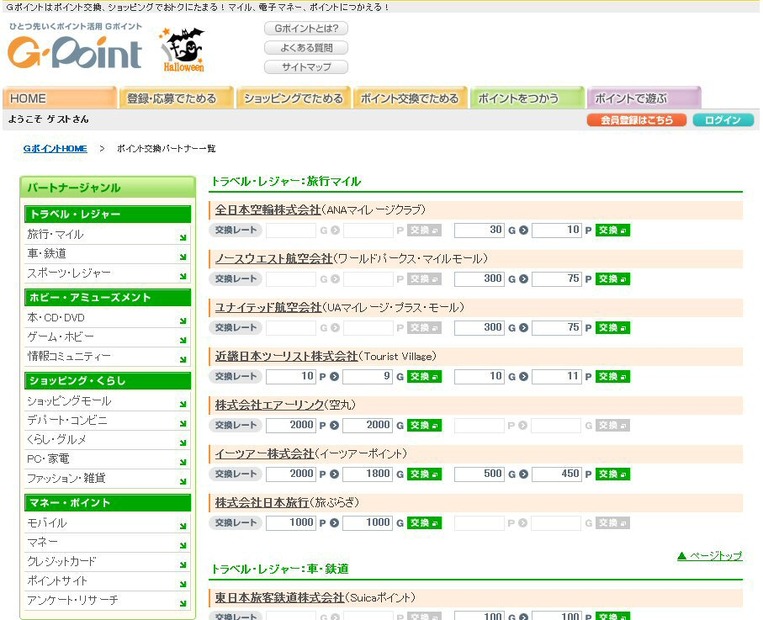Viewport: 763px width, 620px height.
Task: Open the 株式会社日本旅行 link
Action: tap(262, 502)
